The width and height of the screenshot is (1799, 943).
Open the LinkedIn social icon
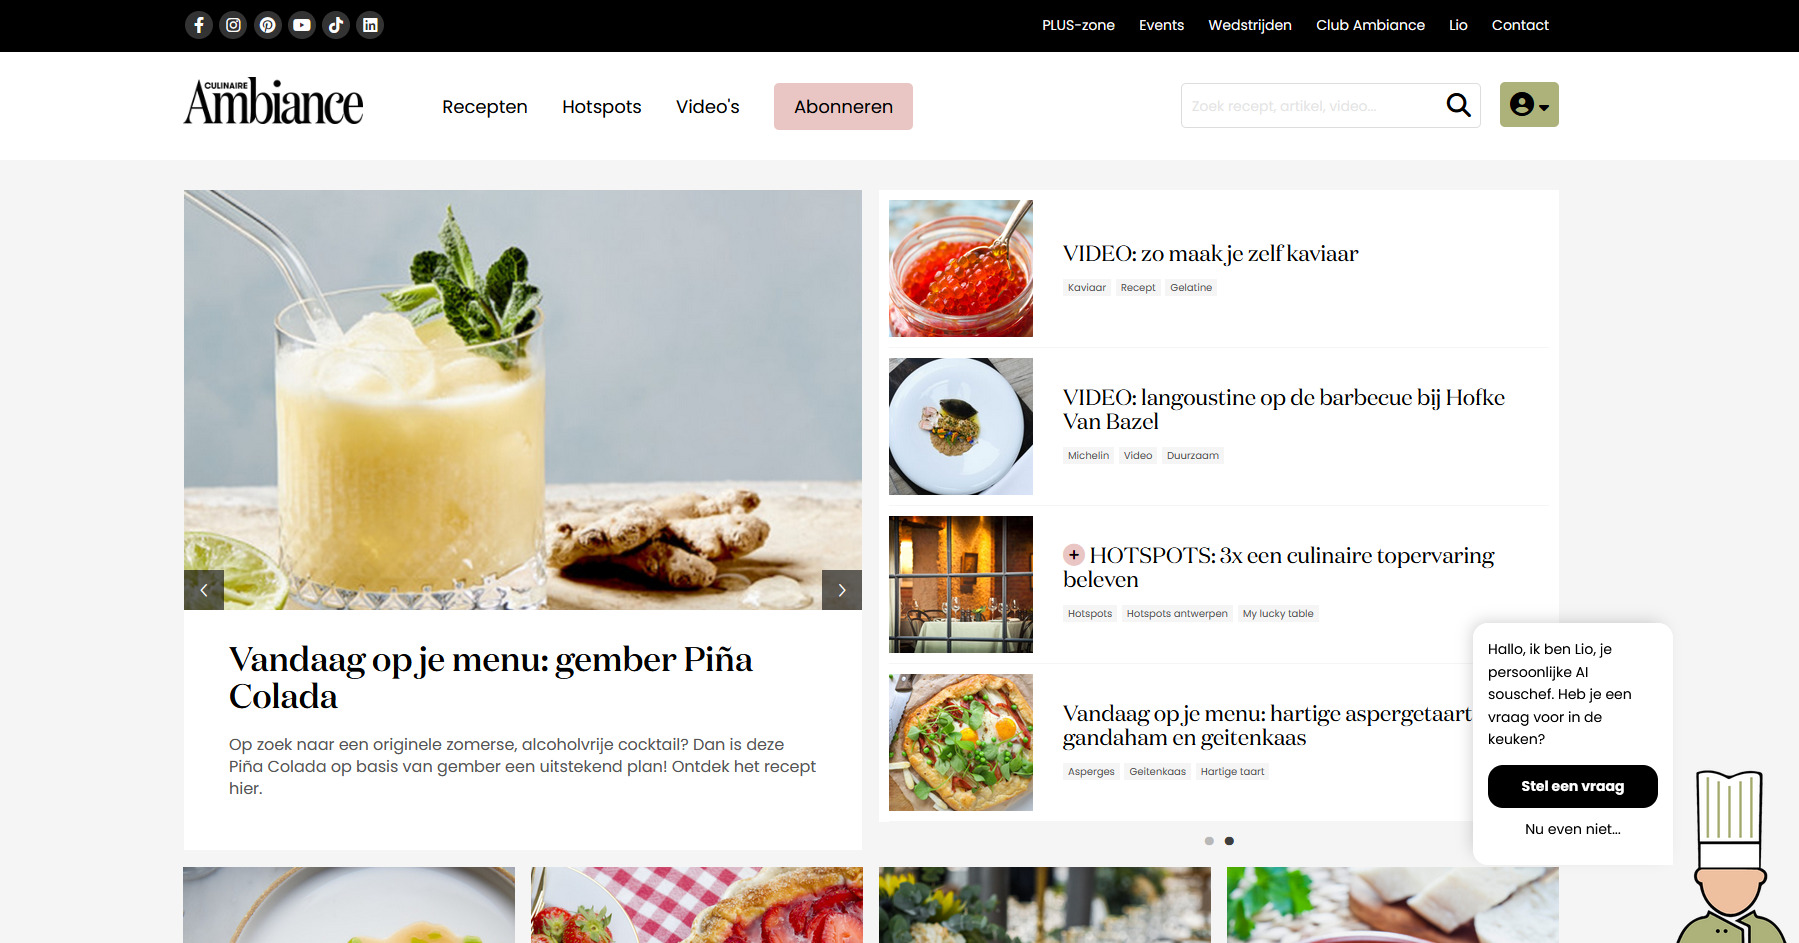point(370,25)
